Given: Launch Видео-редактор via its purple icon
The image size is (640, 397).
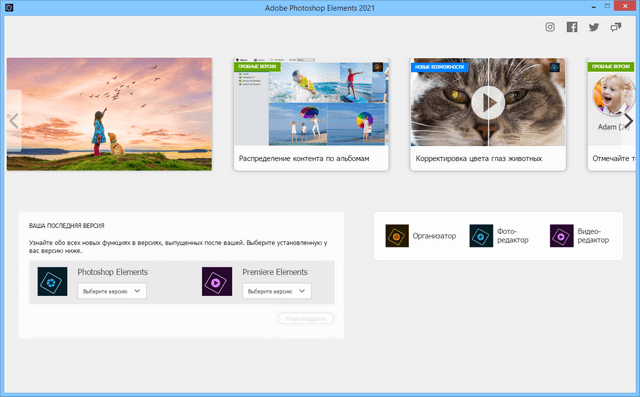Looking at the screenshot, I should [x=562, y=236].
